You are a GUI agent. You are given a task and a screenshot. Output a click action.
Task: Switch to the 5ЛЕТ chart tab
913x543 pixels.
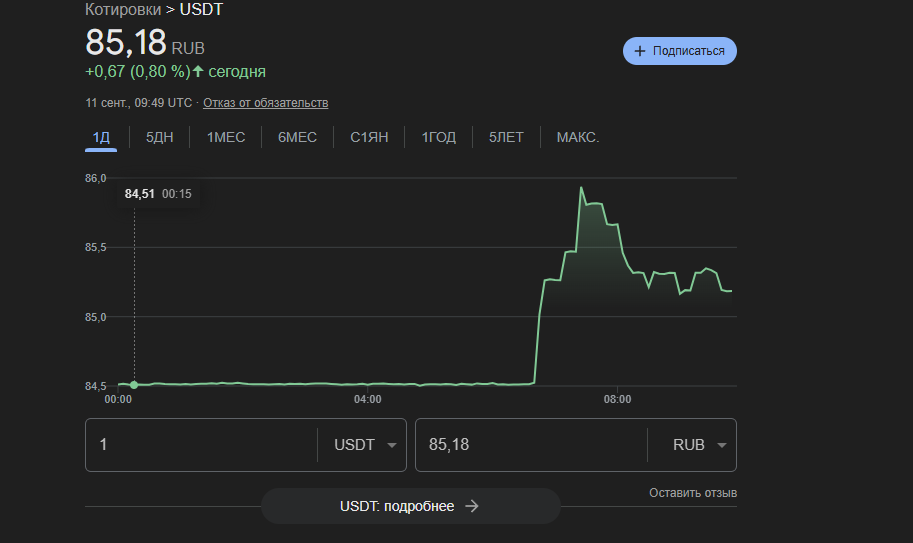[x=506, y=137]
